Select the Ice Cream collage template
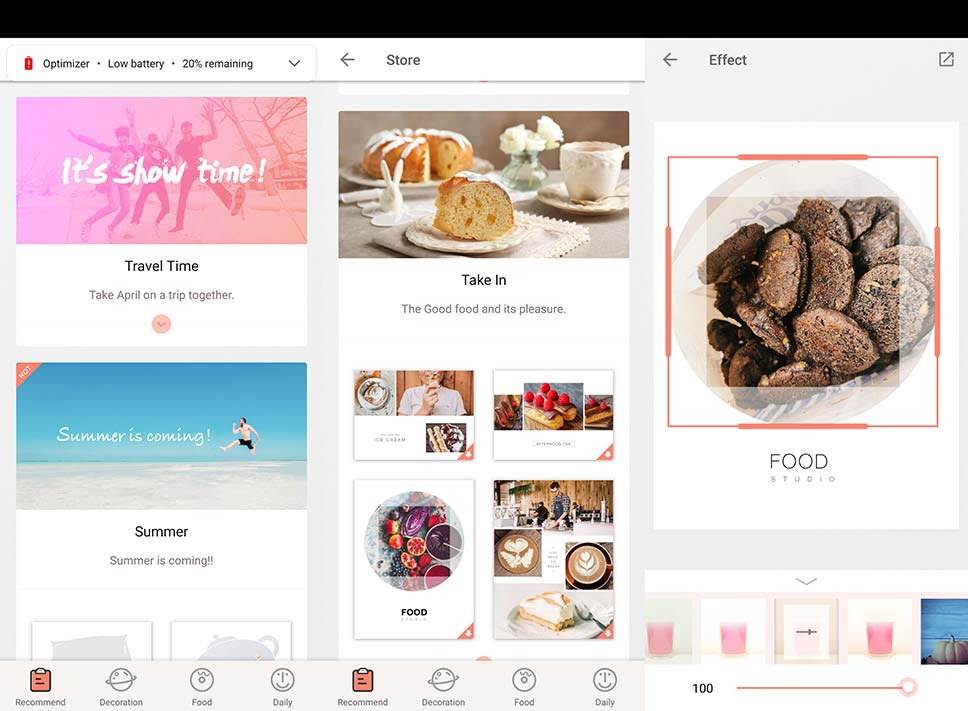Viewport: 968px width, 711px height. tap(414, 415)
